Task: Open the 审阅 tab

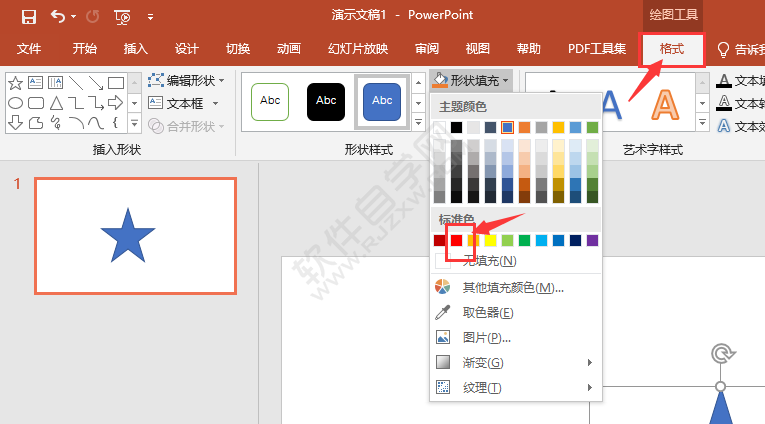Action: tap(427, 49)
